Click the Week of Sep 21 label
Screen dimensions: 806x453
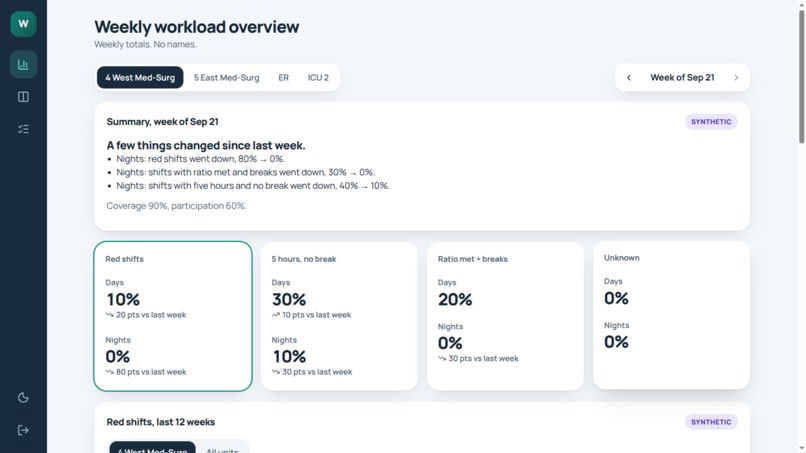[682, 78]
